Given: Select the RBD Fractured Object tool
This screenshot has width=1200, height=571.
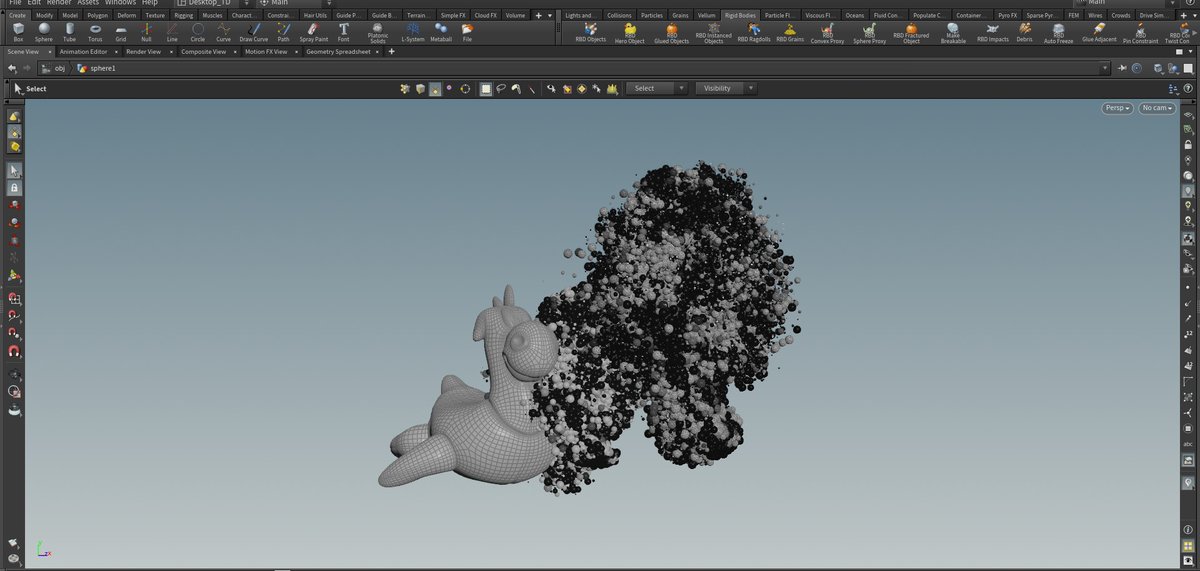Looking at the screenshot, I should (911, 34).
